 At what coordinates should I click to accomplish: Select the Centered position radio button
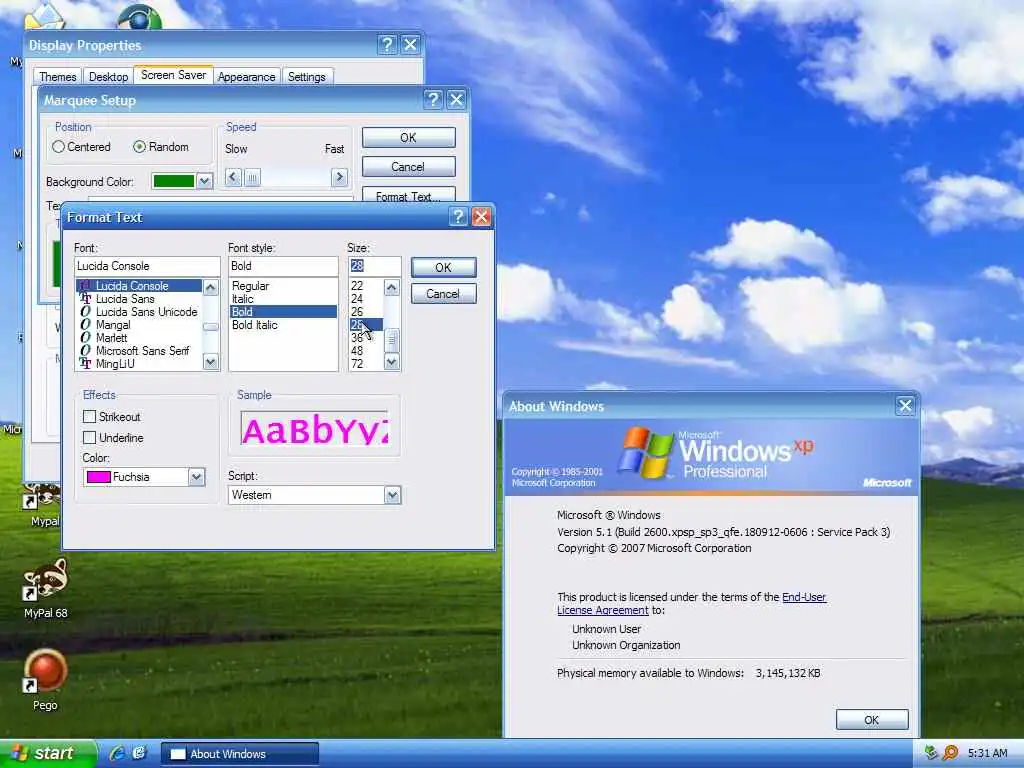click(x=82, y=147)
